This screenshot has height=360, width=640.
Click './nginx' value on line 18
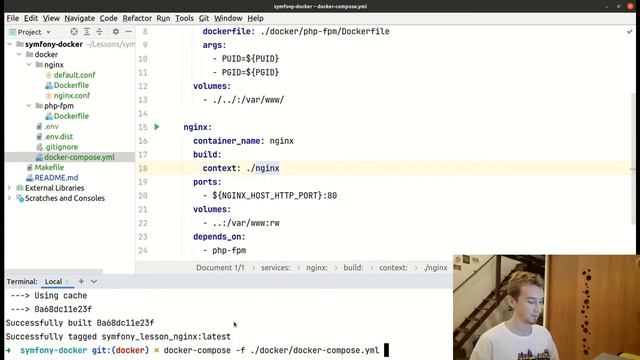click(x=263, y=168)
